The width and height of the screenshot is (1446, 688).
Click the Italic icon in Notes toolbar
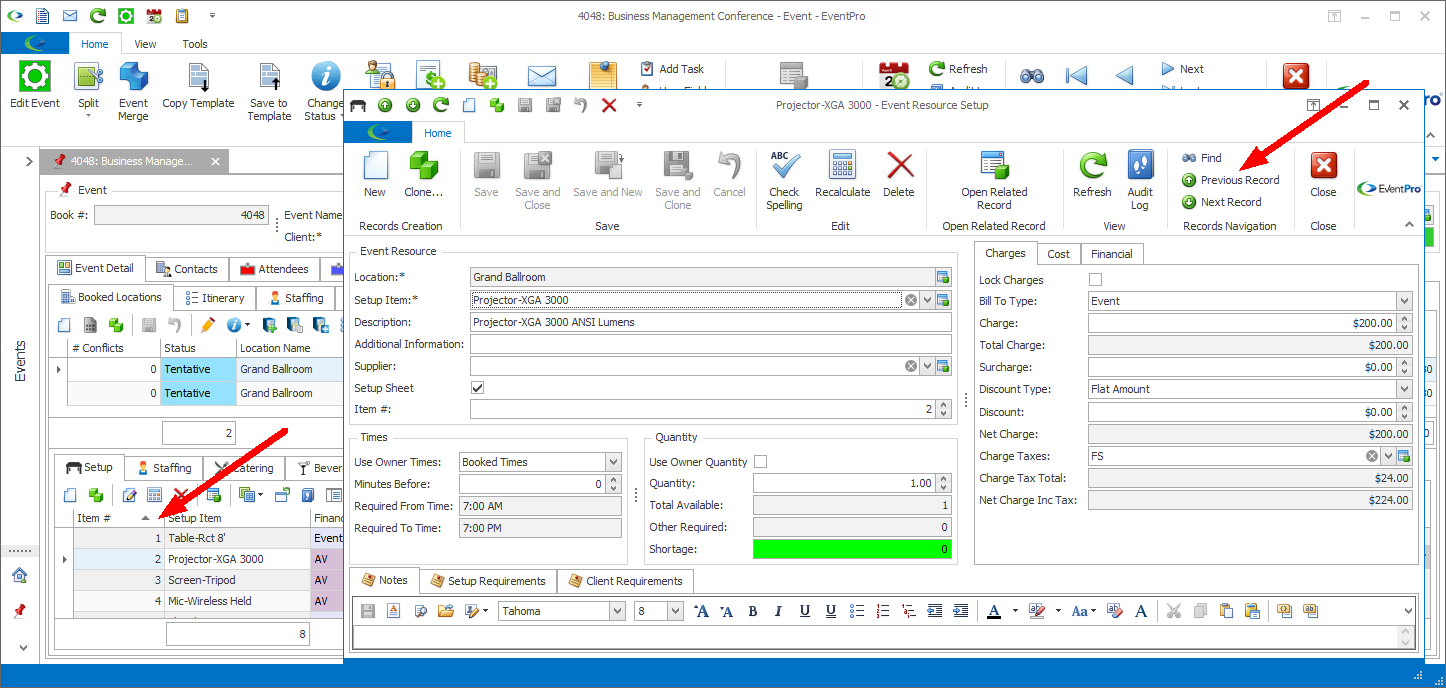click(x=779, y=611)
